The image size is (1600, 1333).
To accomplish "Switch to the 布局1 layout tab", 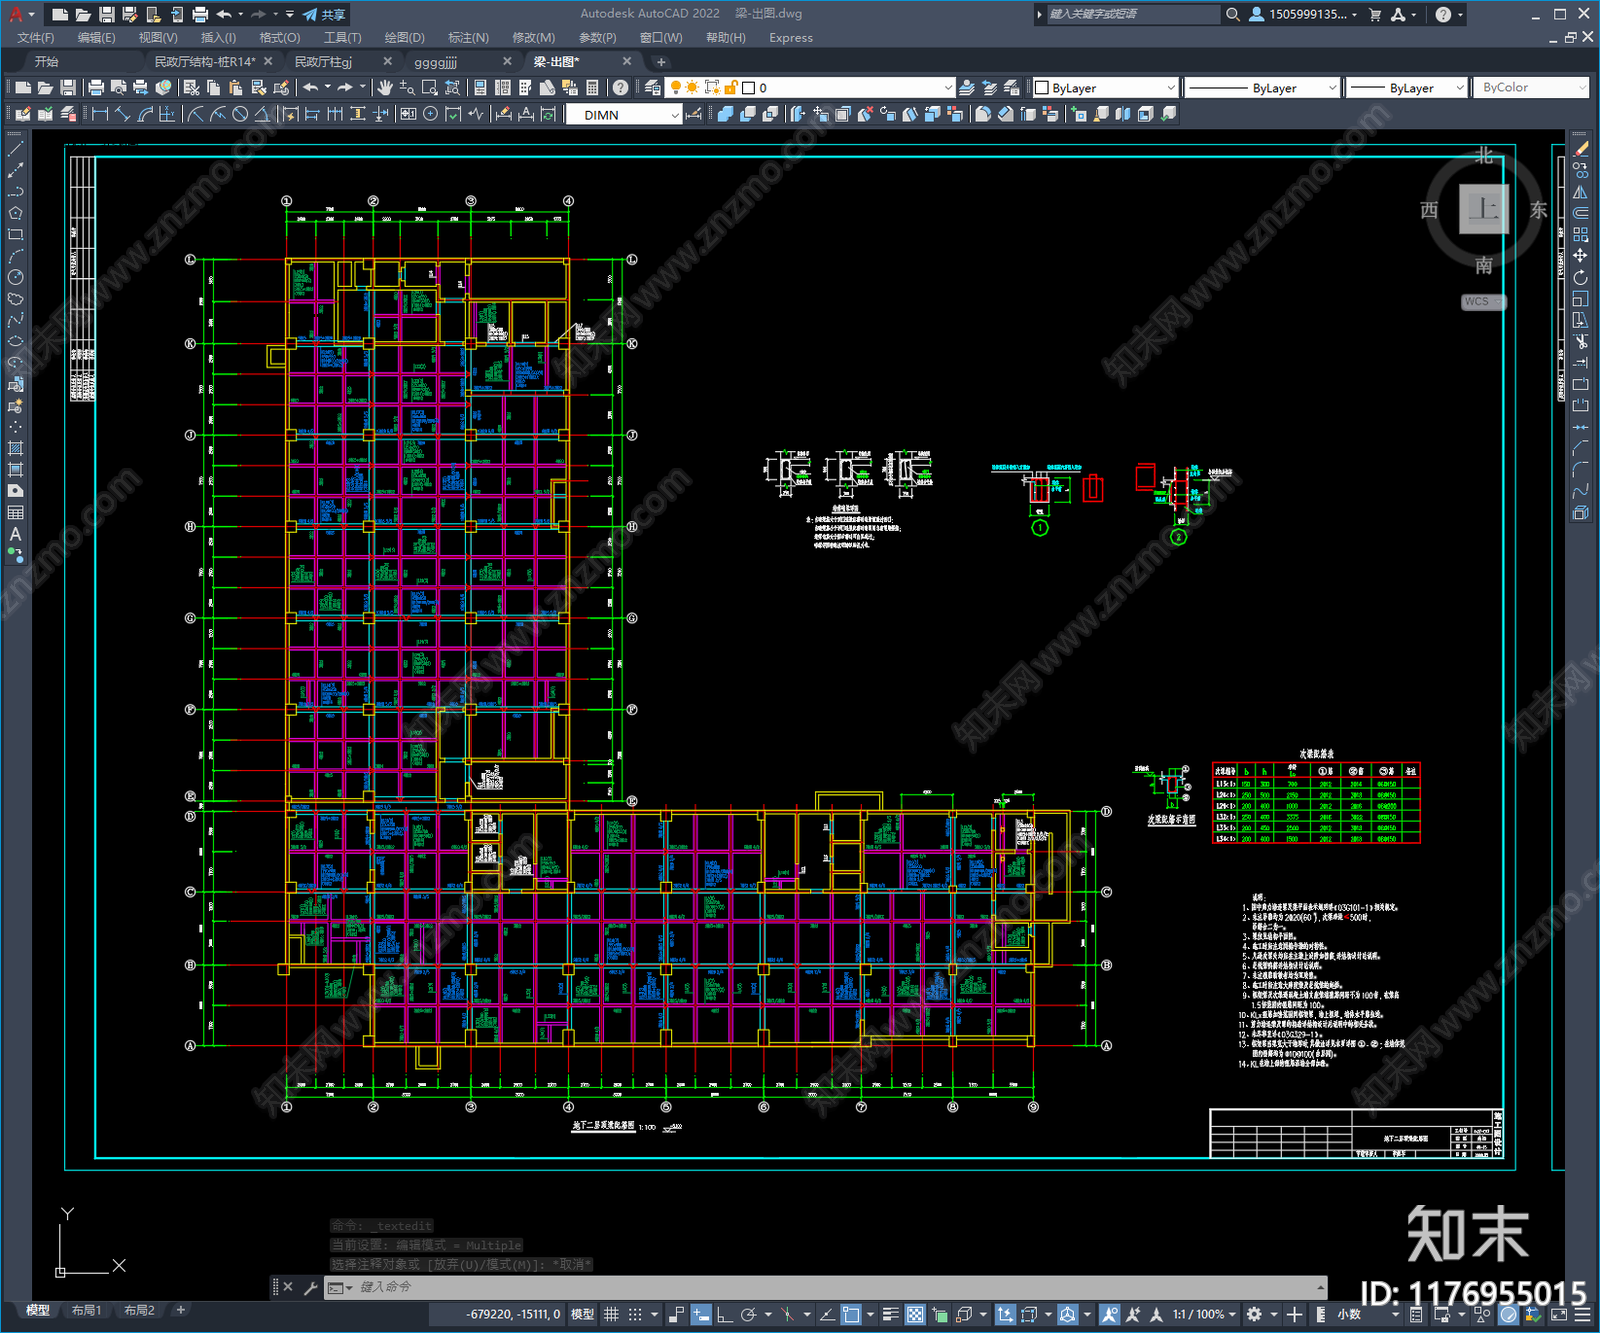I will click(86, 1310).
